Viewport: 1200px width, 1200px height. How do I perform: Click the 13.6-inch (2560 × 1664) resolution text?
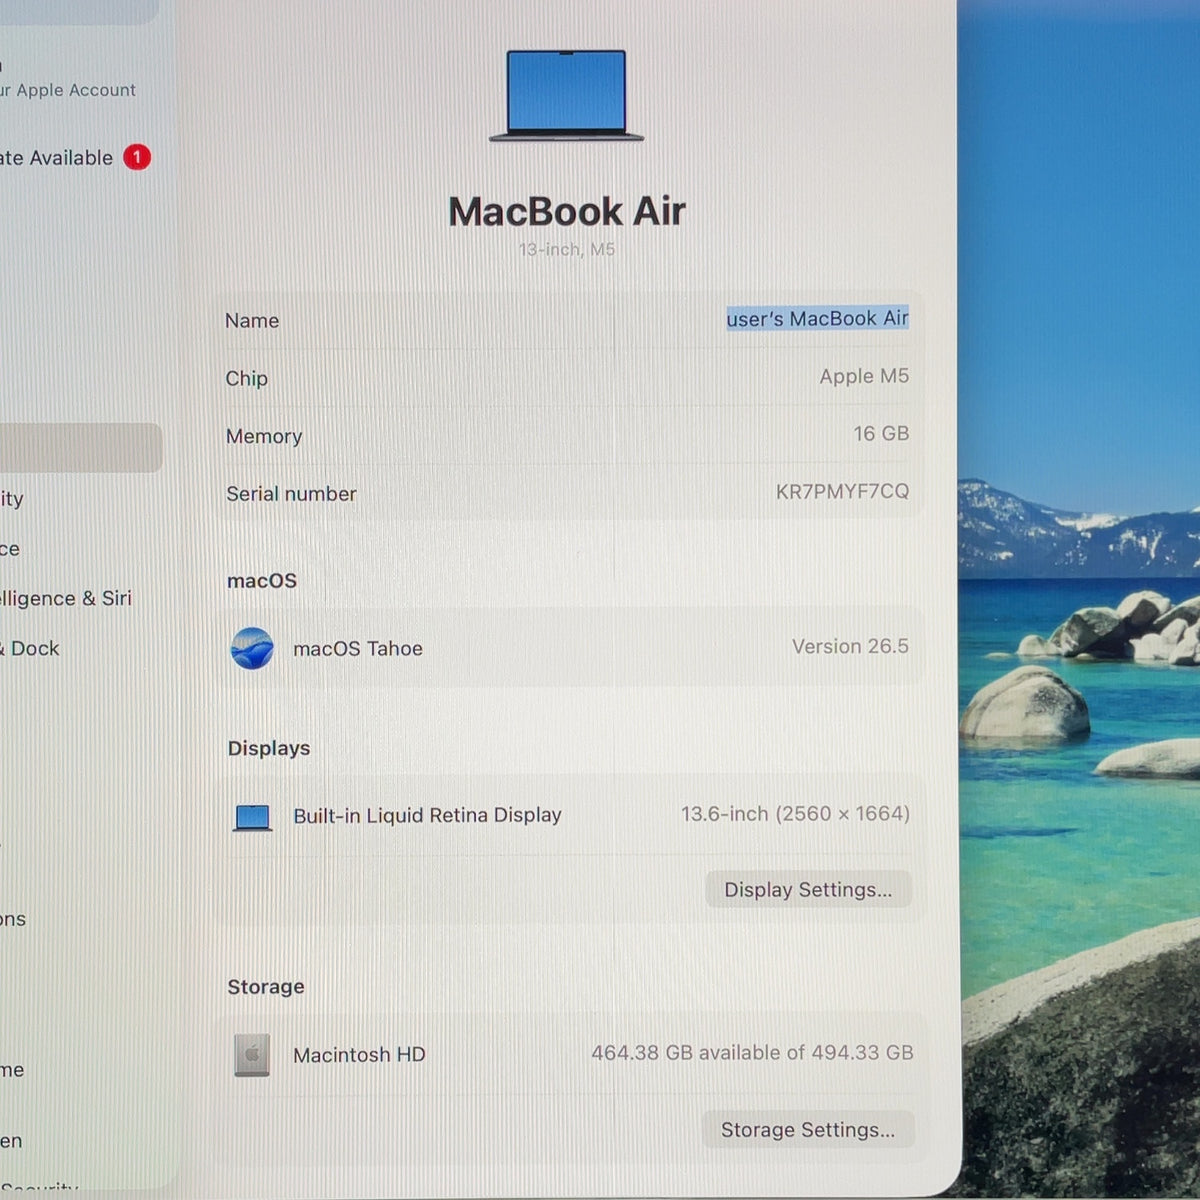point(795,814)
